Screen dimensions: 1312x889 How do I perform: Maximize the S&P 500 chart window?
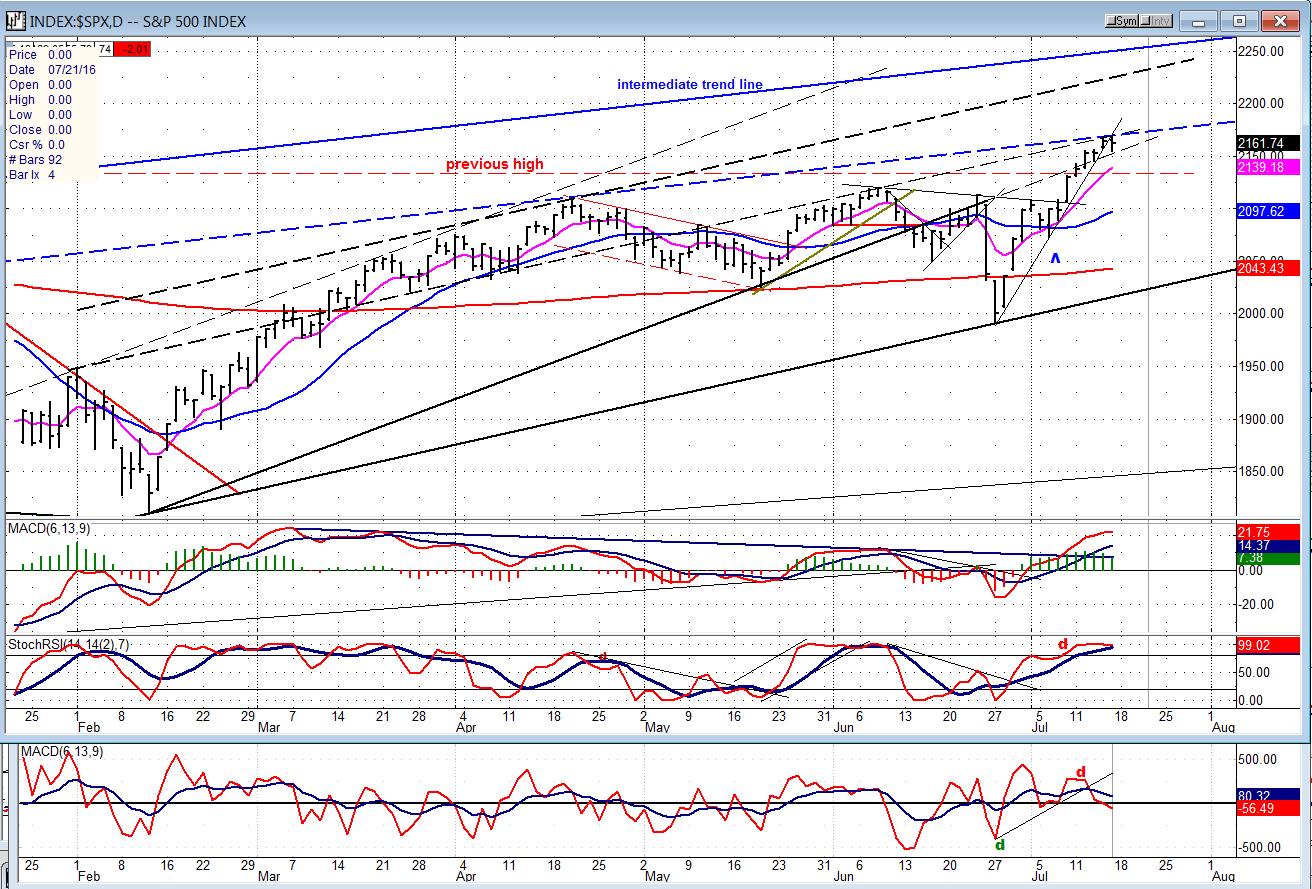coord(1239,21)
